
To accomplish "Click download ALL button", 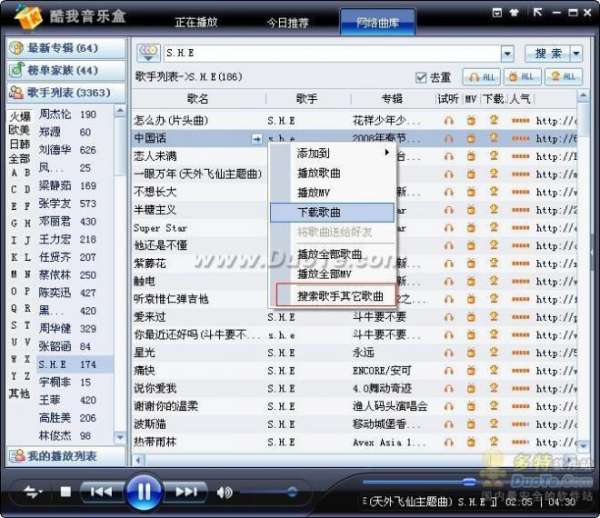I will click(x=563, y=77).
